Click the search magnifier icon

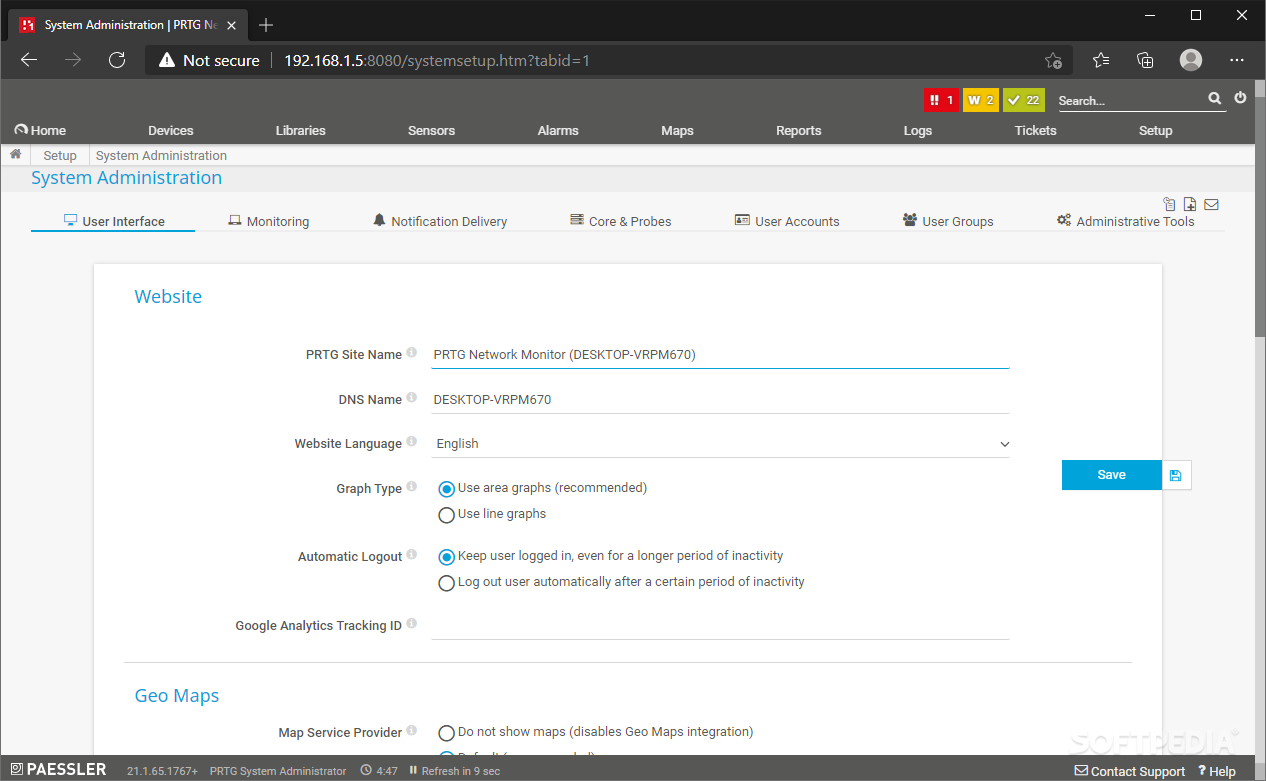pos(1214,99)
